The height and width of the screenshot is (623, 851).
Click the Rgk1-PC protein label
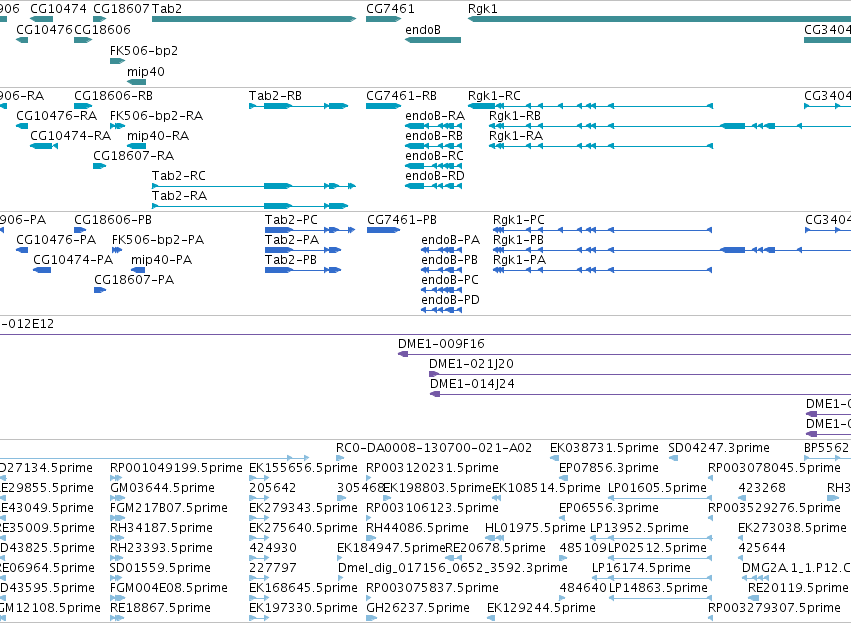tap(518, 220)
